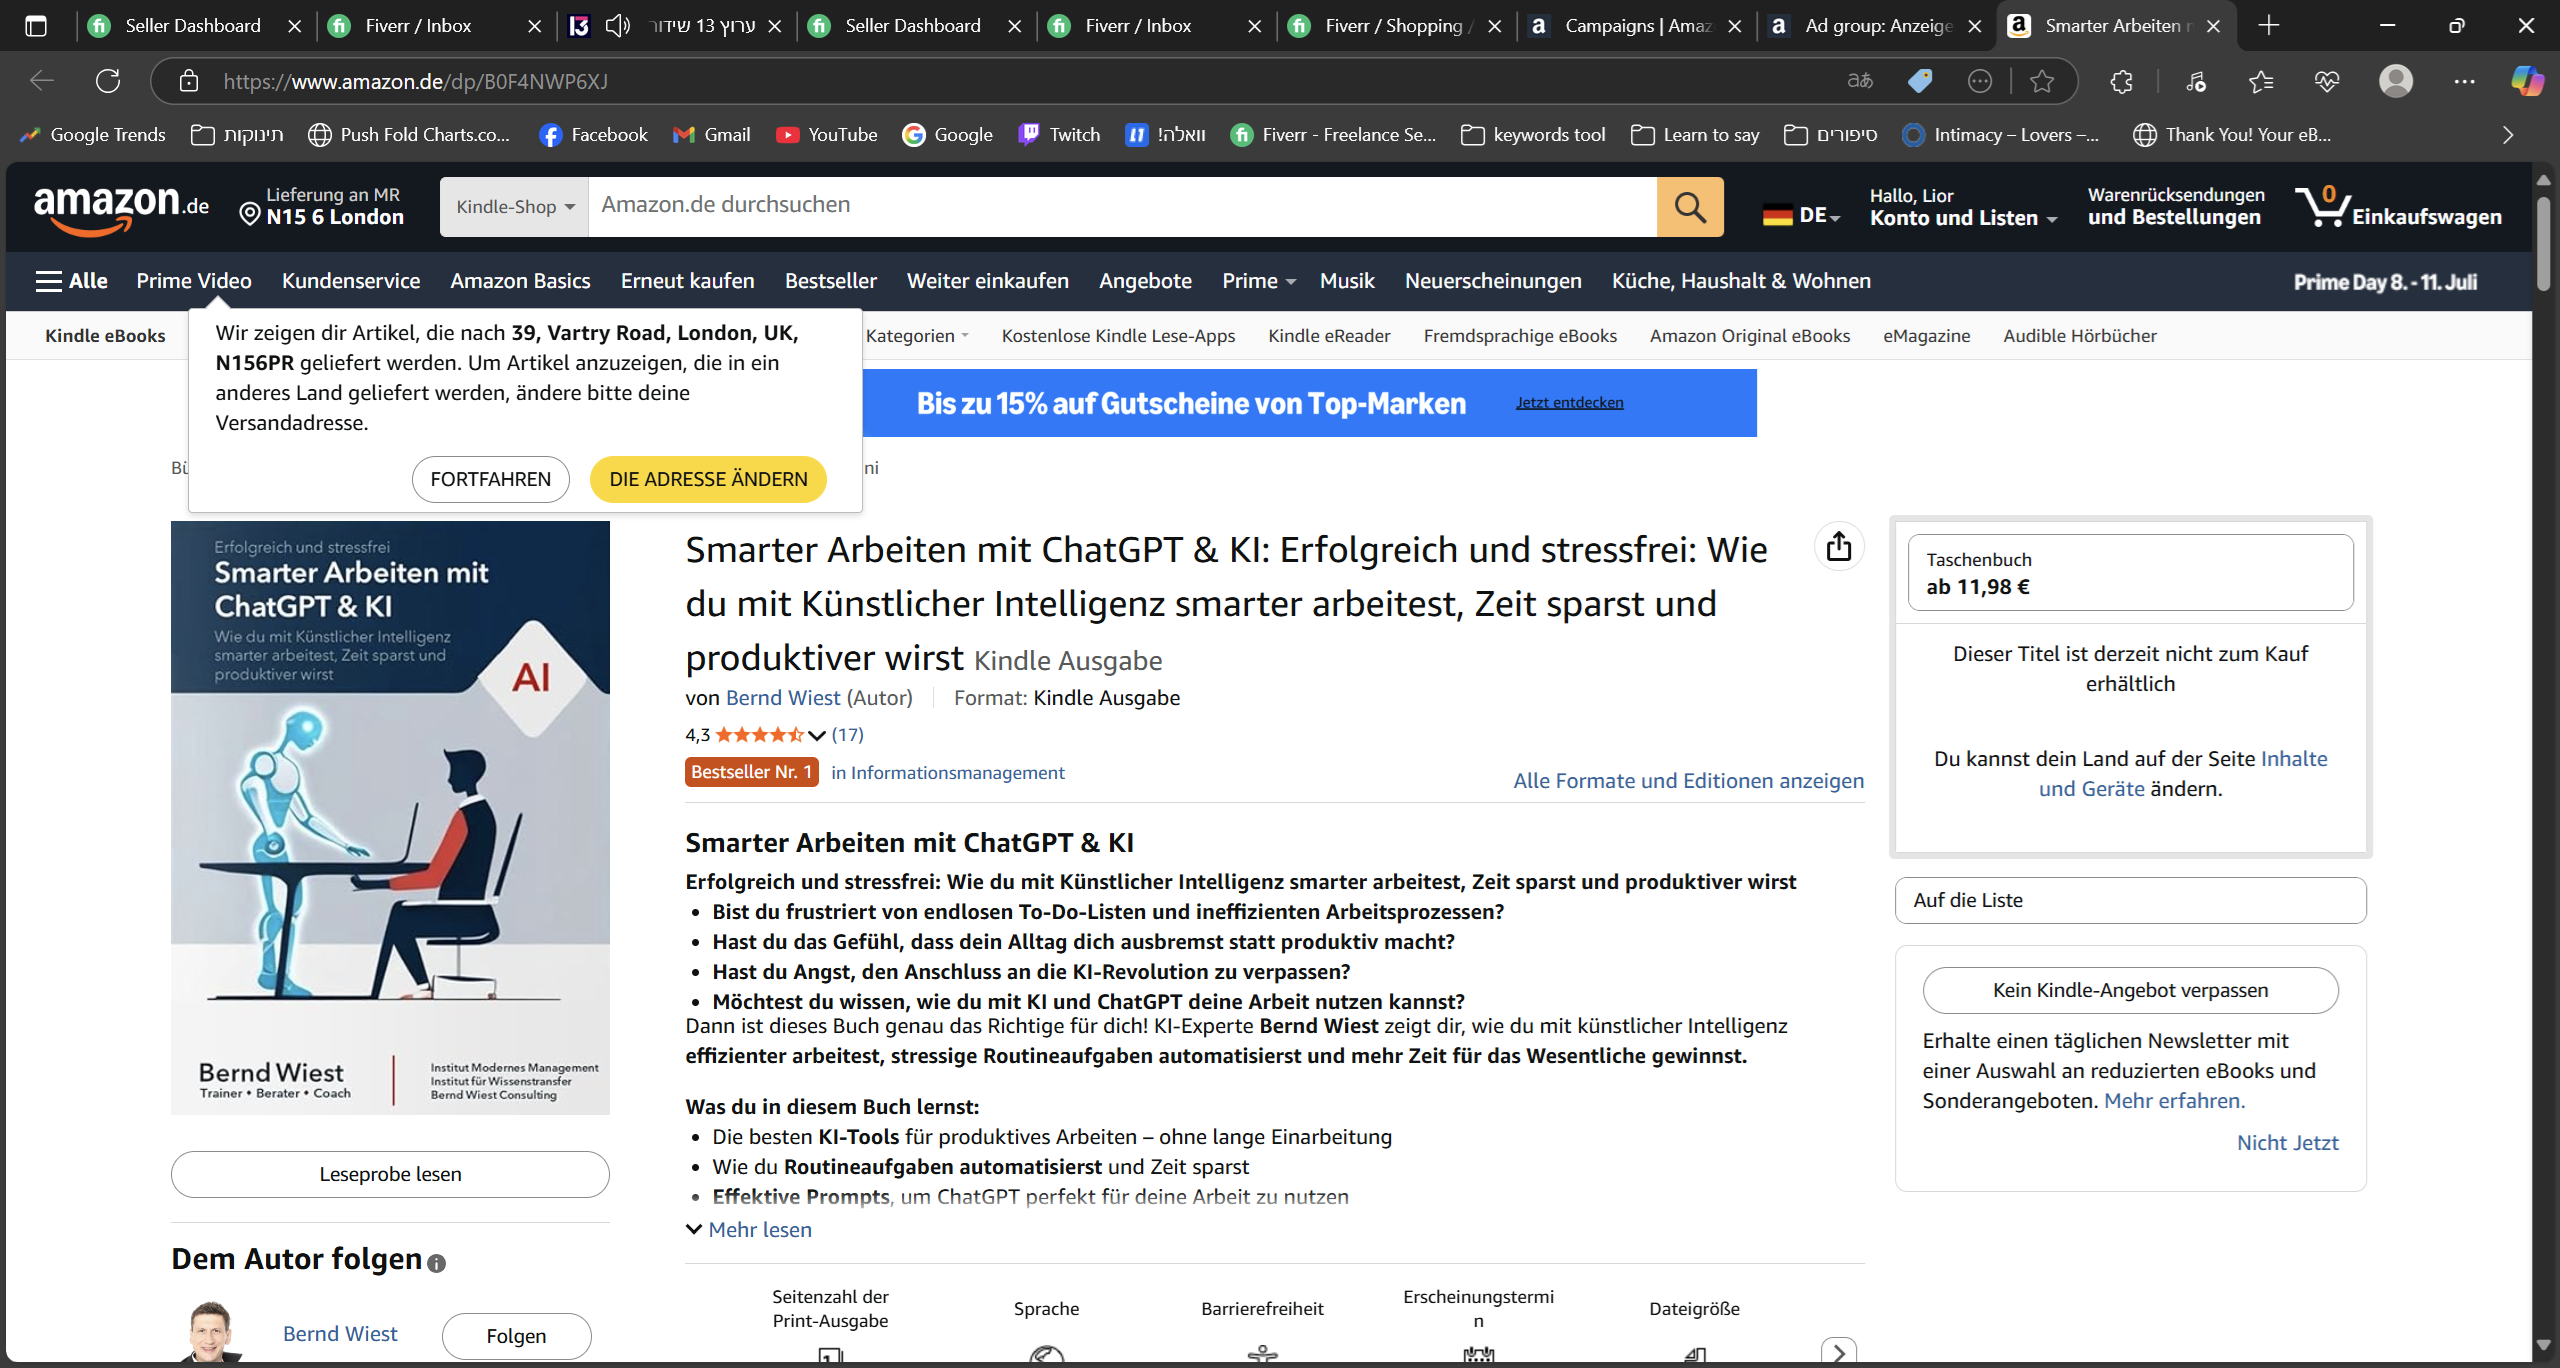The image size is (2560, 1368).
Task: Open the Kindle-Shop search category dropdown
Action: (x=515, y=207)
